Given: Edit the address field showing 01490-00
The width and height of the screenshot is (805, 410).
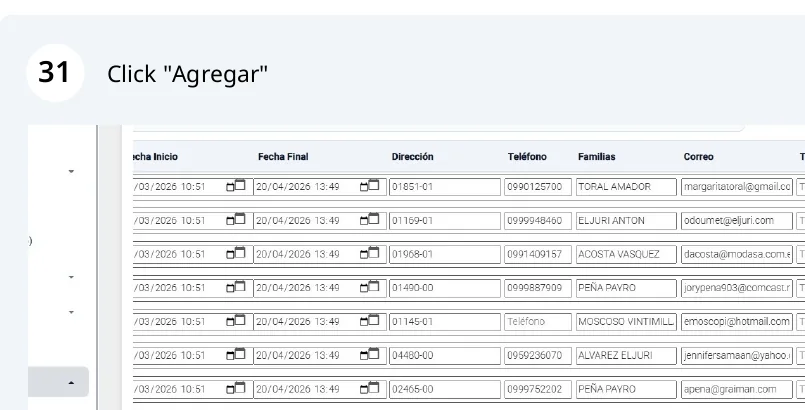Looking at the screenshot, I should 445,288.
